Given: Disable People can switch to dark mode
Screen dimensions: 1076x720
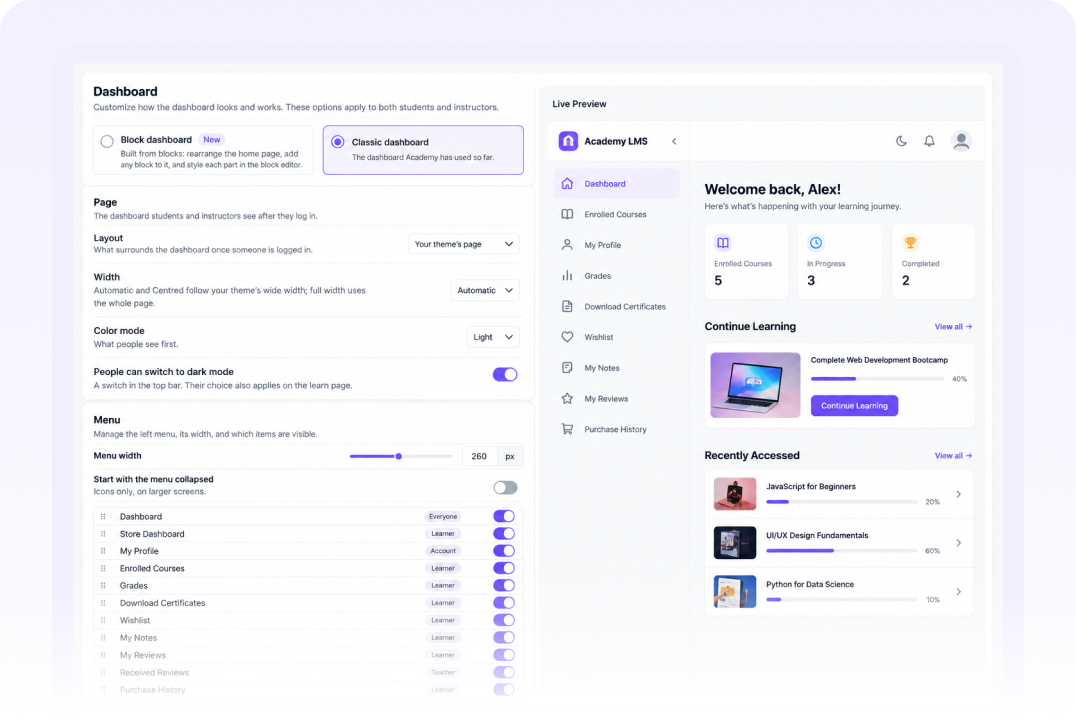Looking at the screenshot, I should pos(505,374).
